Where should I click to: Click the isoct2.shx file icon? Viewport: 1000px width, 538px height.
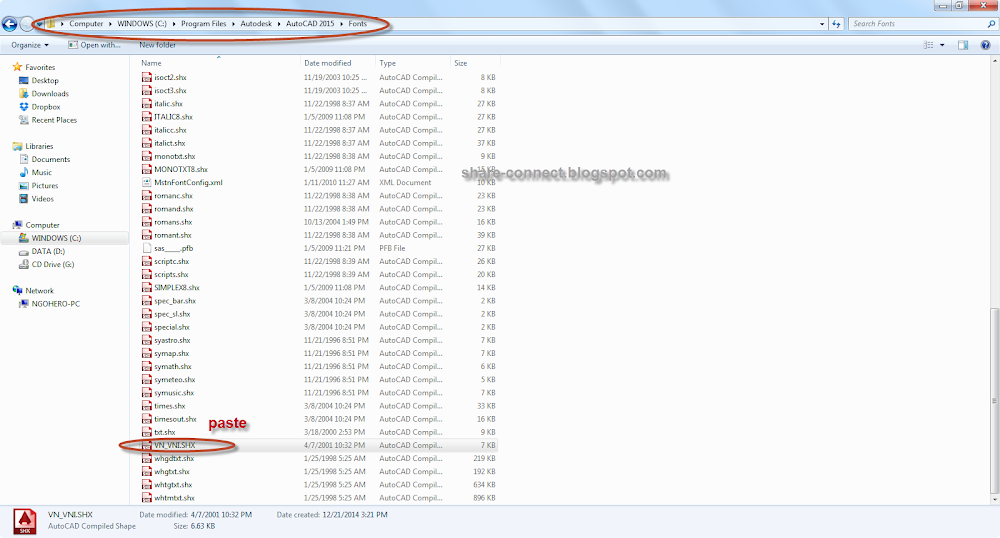[x=147, y=77]
